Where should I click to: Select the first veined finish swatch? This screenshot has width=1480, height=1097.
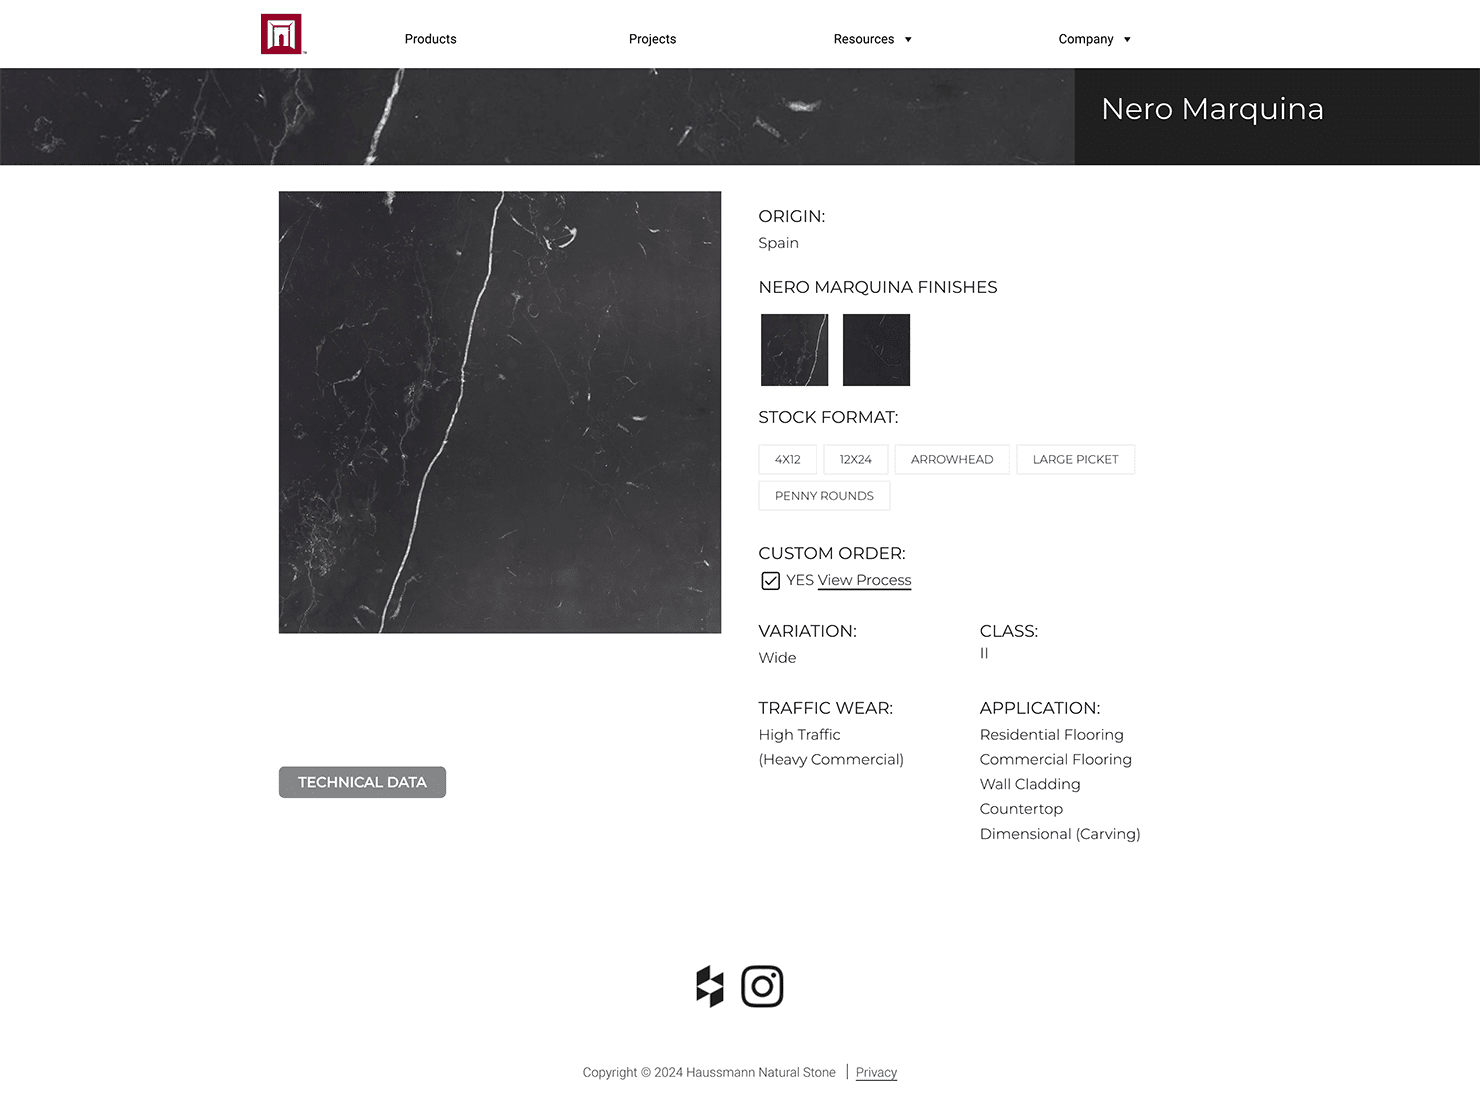click(x=794, y=350)
